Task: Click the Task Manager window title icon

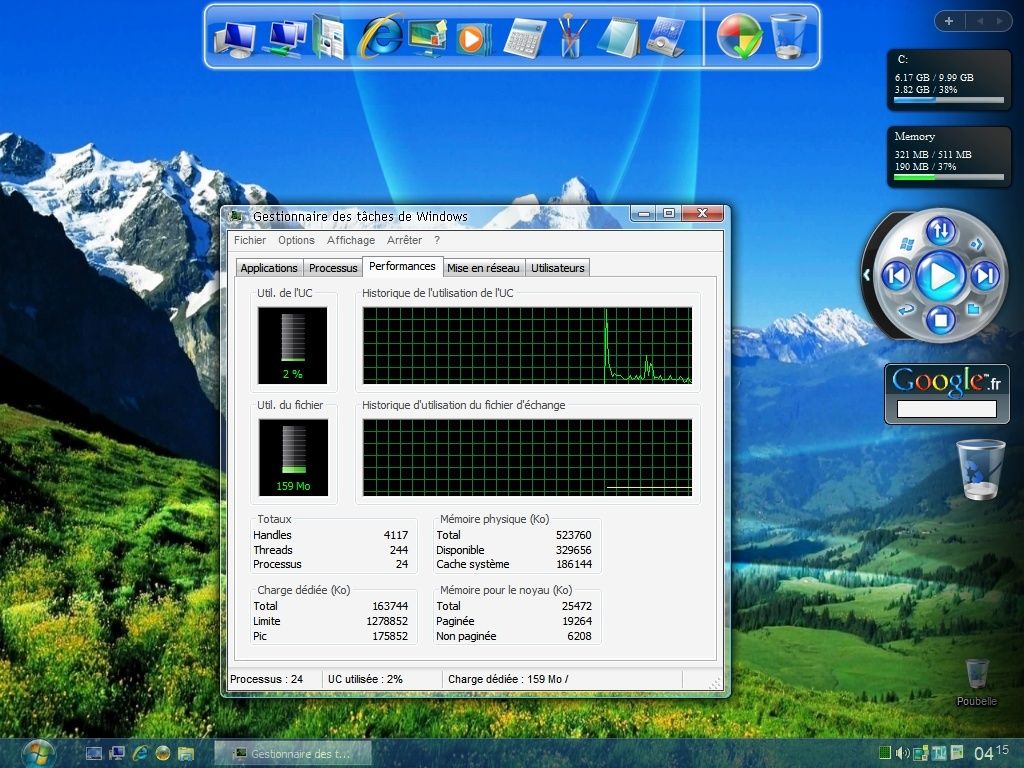Action: [x=236, y=216]
